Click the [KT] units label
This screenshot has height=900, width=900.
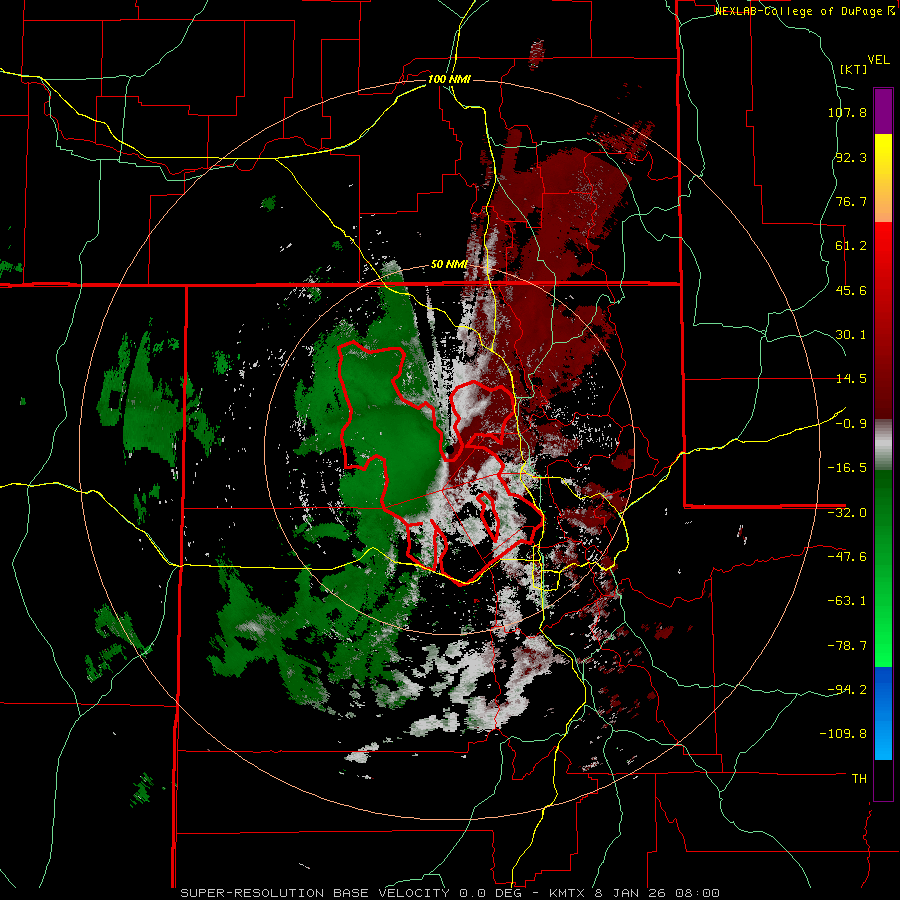(853, 69)
